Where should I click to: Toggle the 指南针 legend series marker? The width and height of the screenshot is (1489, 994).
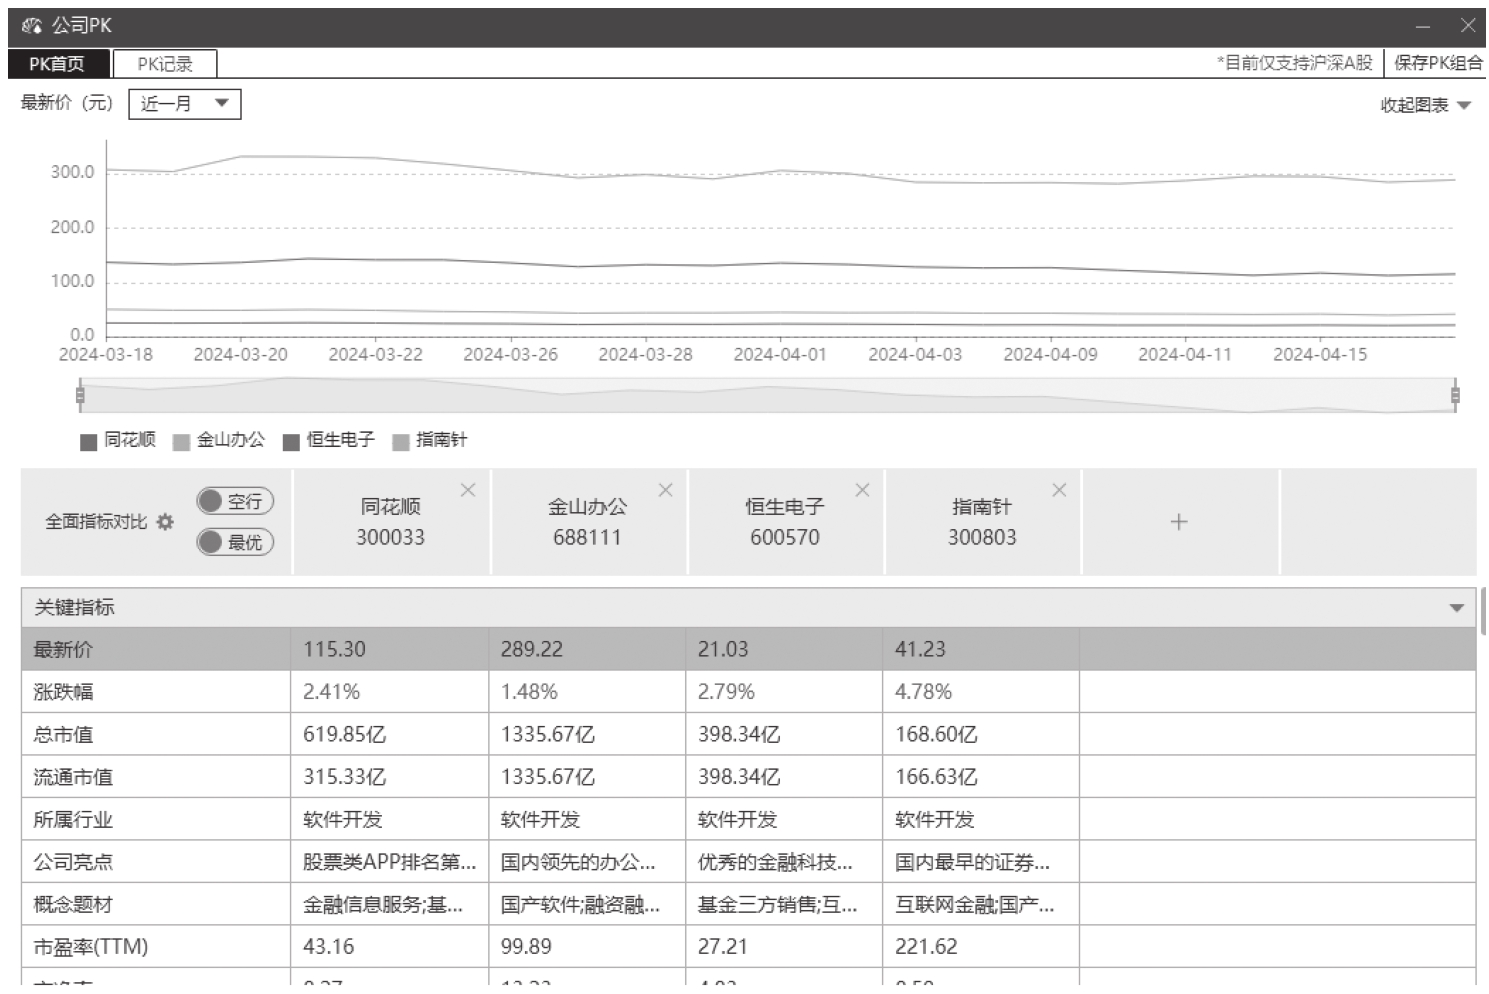tap(401, 442)
